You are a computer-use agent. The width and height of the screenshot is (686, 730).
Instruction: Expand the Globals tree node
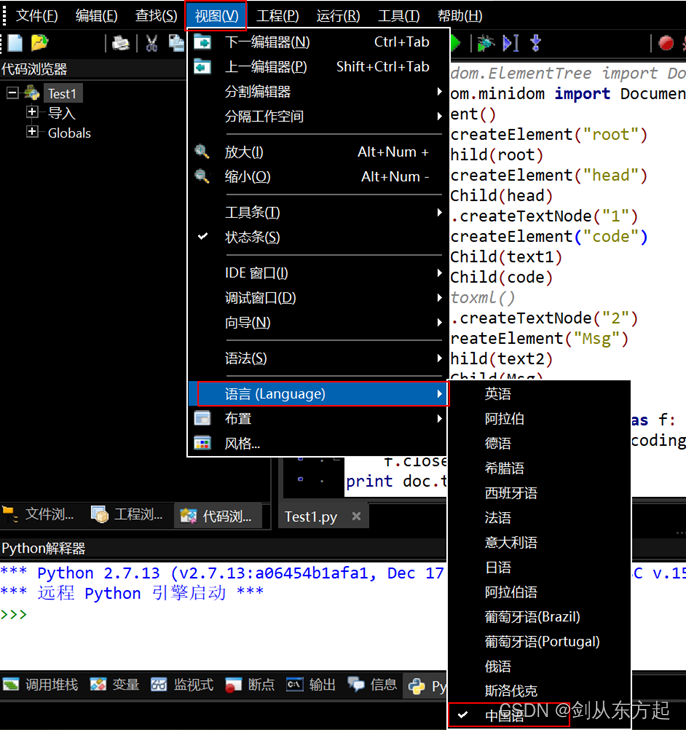coord(32,132)
